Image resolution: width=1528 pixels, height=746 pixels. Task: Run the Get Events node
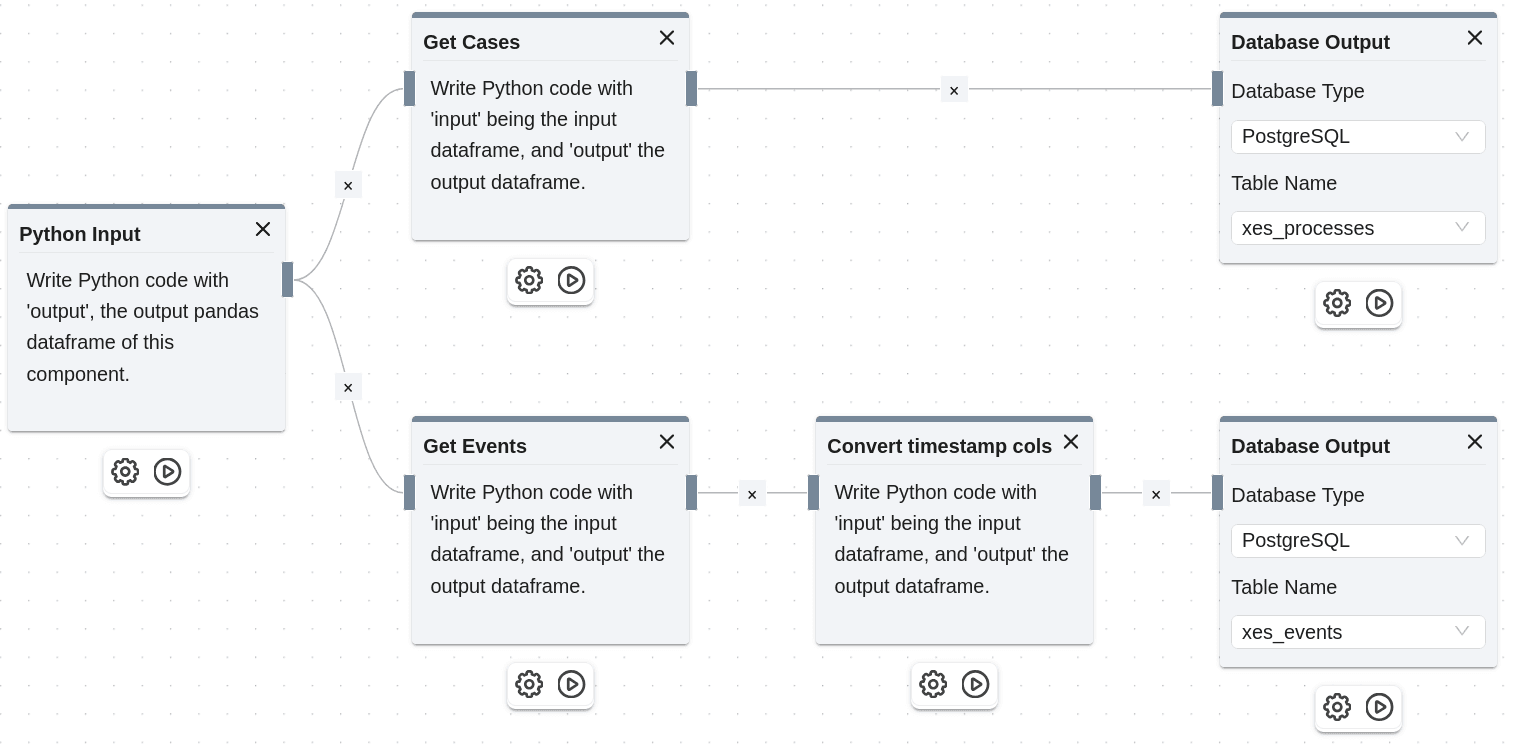[x=571, y=684]
